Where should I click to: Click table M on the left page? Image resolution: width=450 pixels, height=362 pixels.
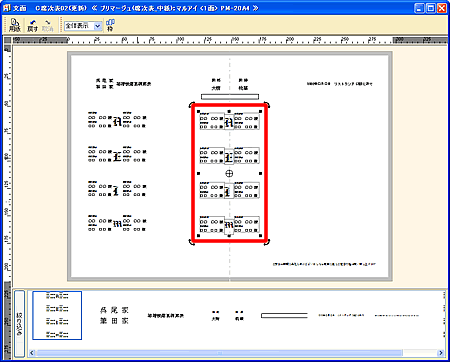(x=117, y=223)
